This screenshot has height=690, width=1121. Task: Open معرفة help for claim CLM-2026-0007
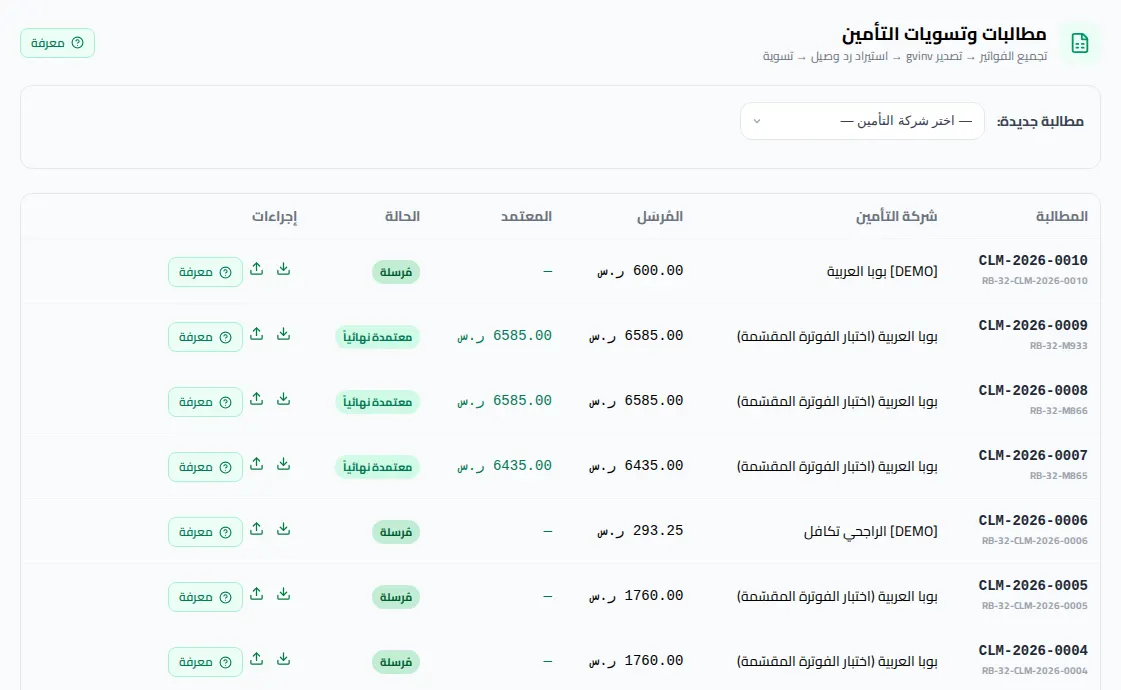coord(205,467)
